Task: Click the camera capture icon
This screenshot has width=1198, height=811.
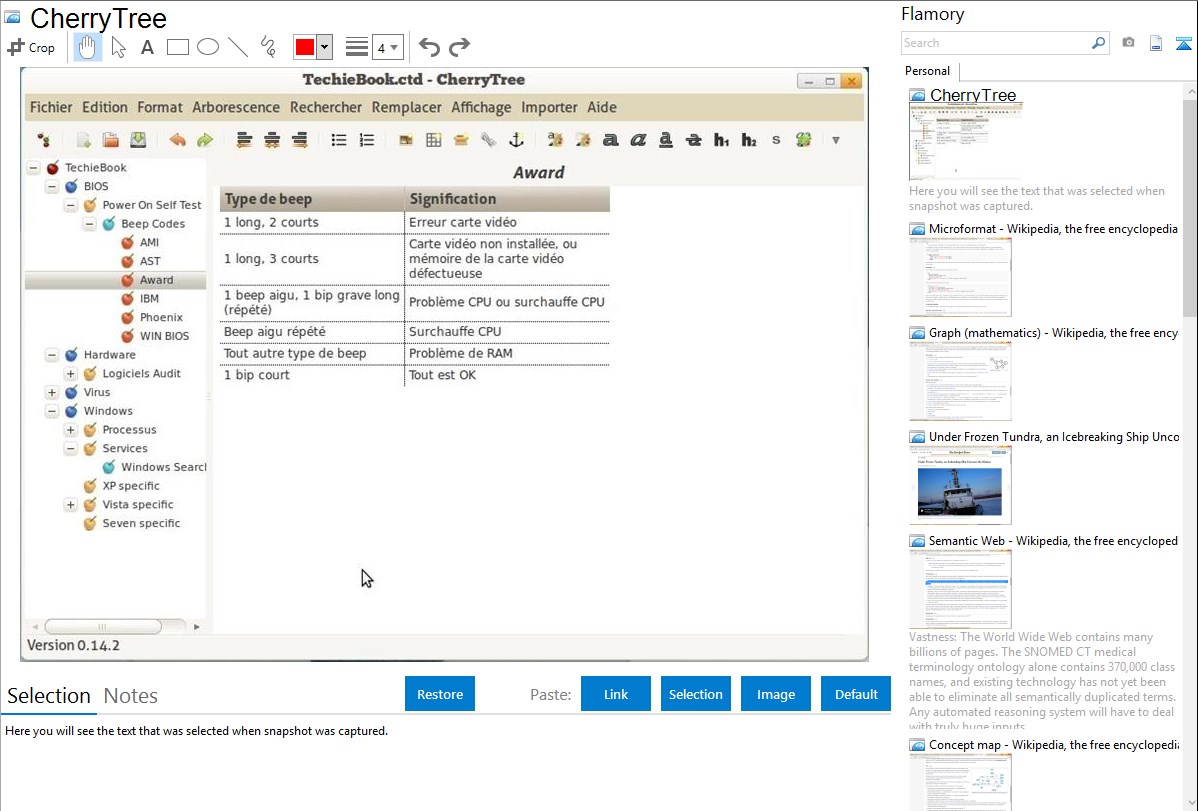Action: (x=1128, y=43)
